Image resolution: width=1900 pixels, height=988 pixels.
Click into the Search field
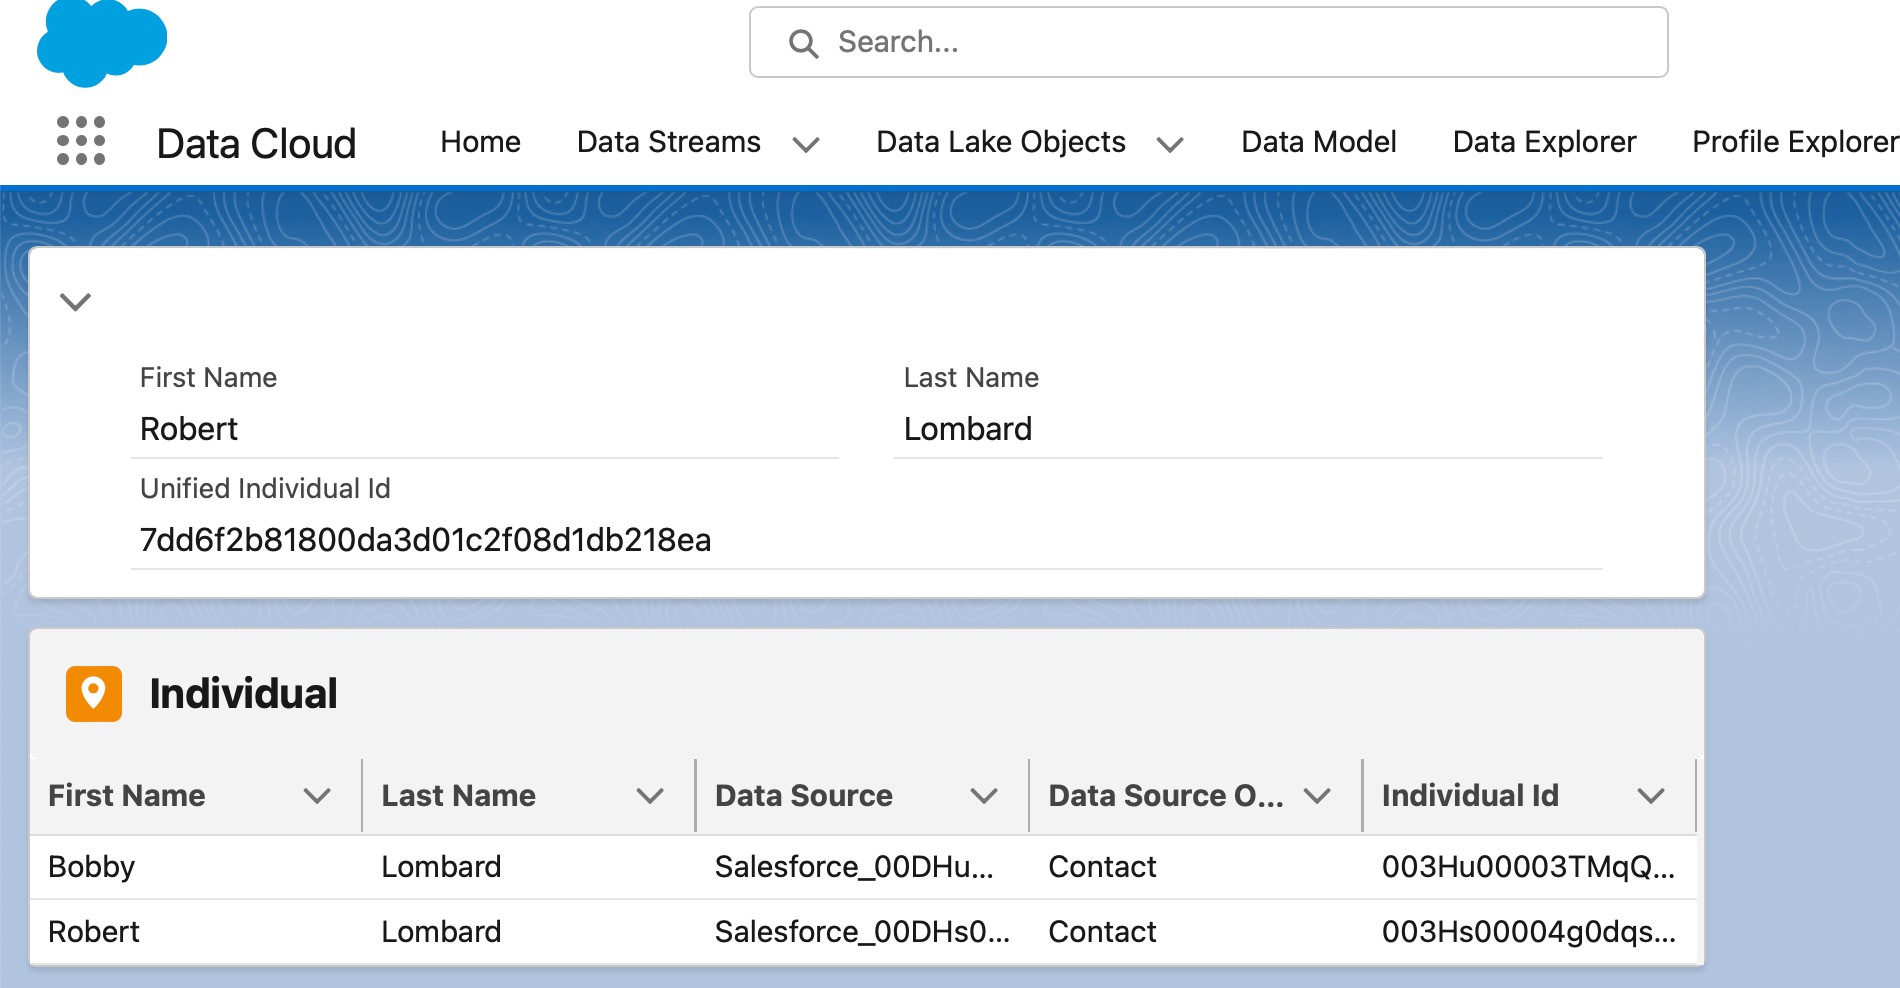coord(1208,42)
